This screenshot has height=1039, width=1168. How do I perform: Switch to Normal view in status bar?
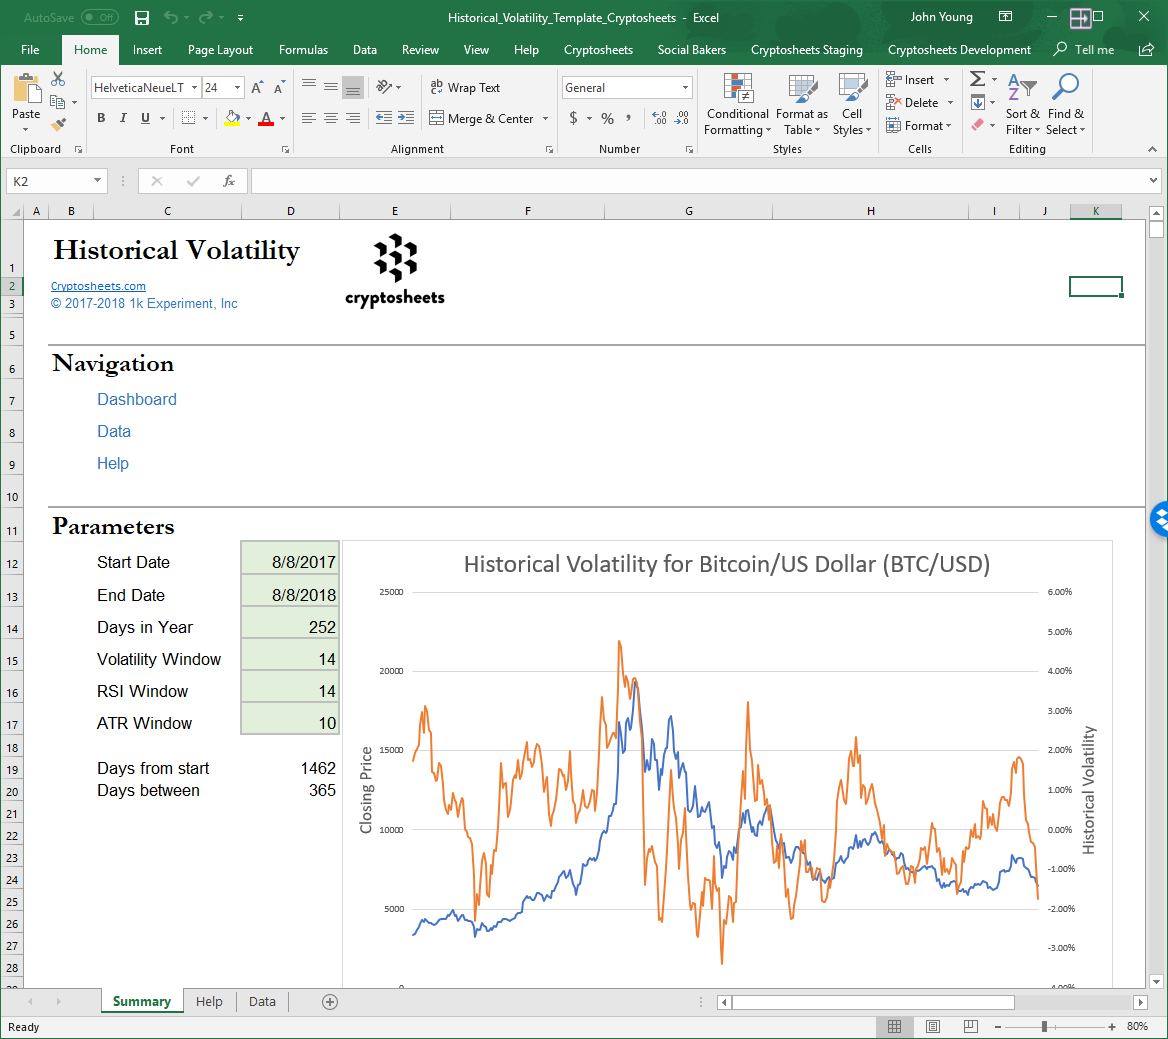[895, 1026]
